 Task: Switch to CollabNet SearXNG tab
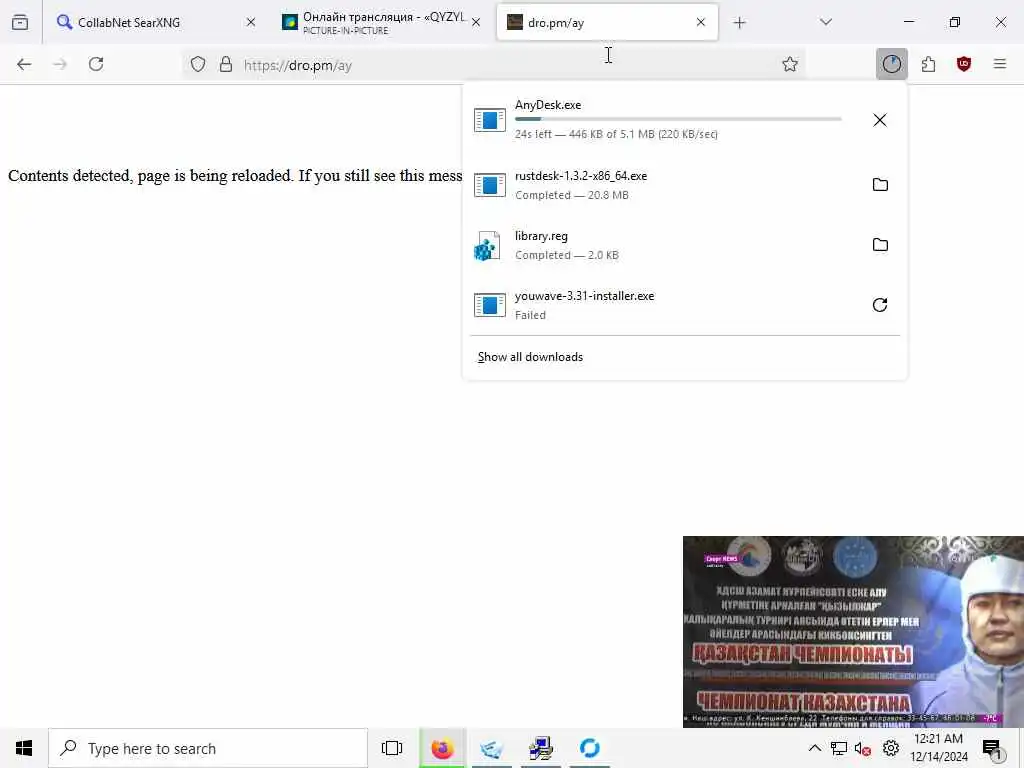click(155, 23)
